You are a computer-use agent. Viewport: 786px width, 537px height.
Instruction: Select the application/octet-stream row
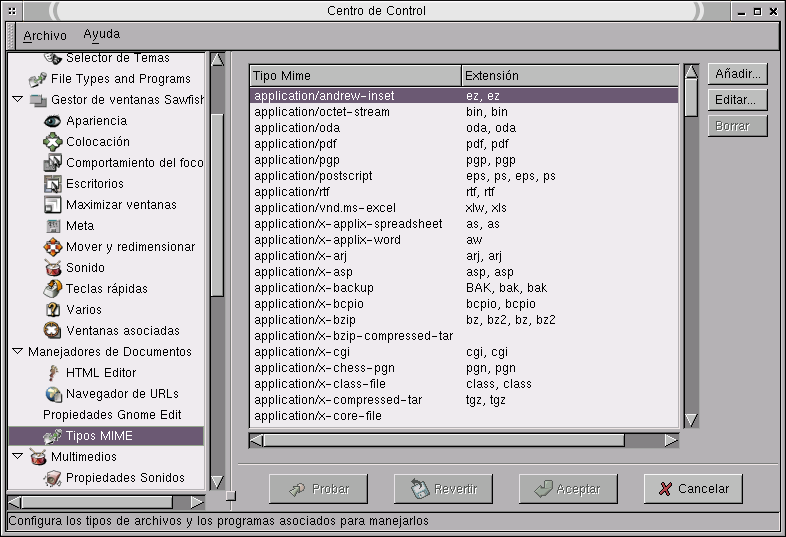pyautogui.click(x=464, y=112)
